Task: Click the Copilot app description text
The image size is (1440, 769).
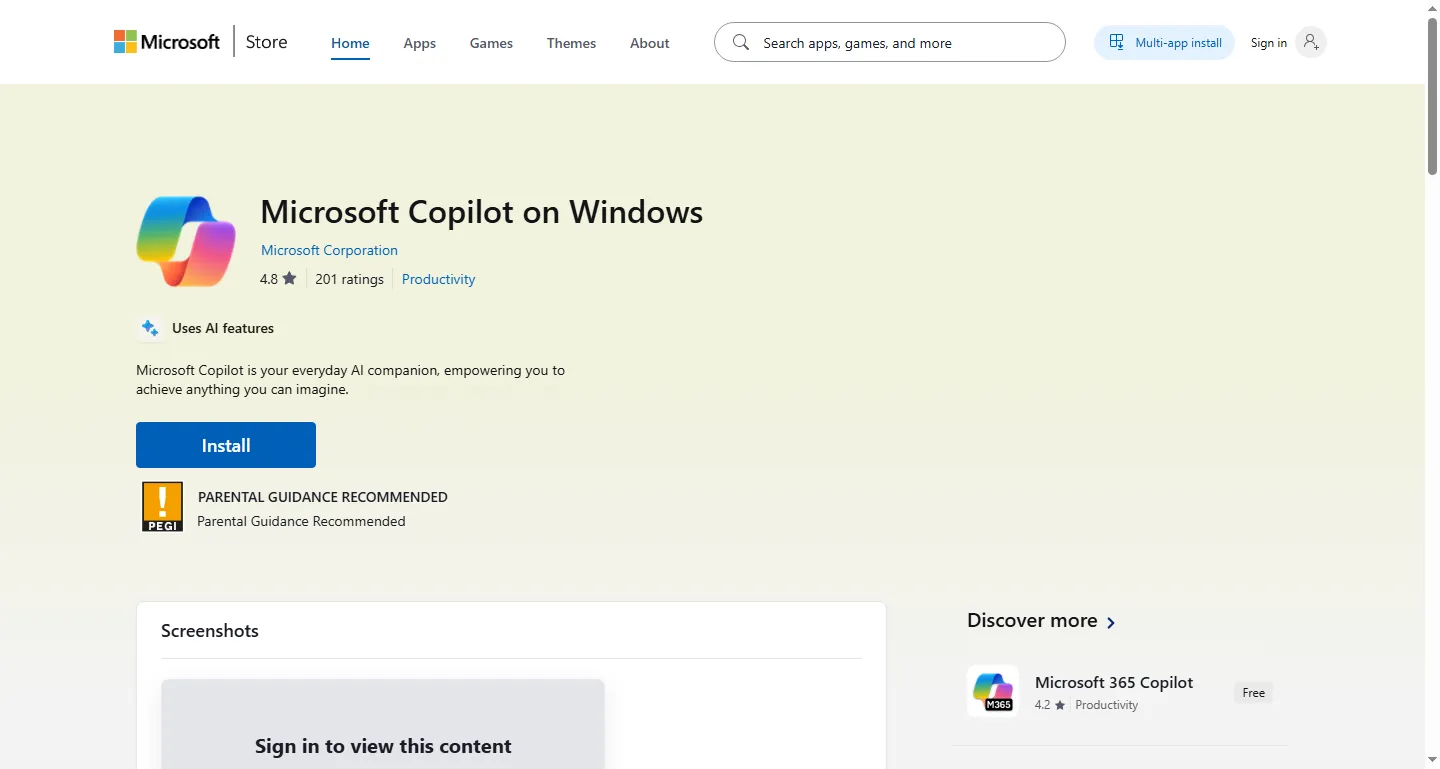Action: (350, 380)
